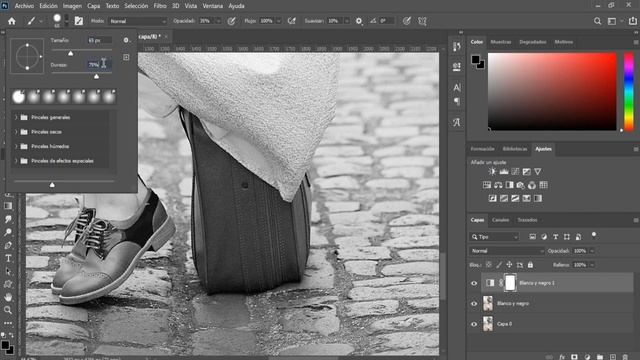Adjust the Tamaño size slider handle
This screenshot has height=360, width=640.
pos(71,53)
